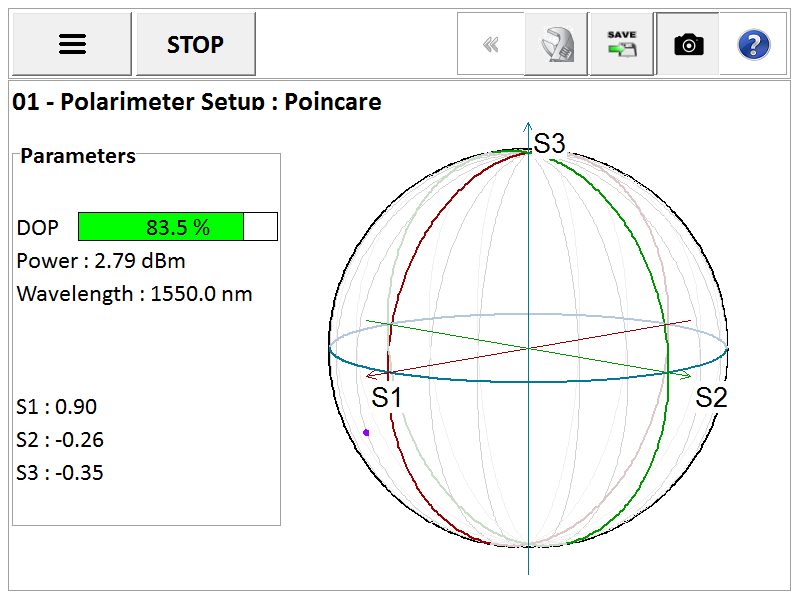
Task: Click the S1 : 0.90 value
Action: point(56,407)
